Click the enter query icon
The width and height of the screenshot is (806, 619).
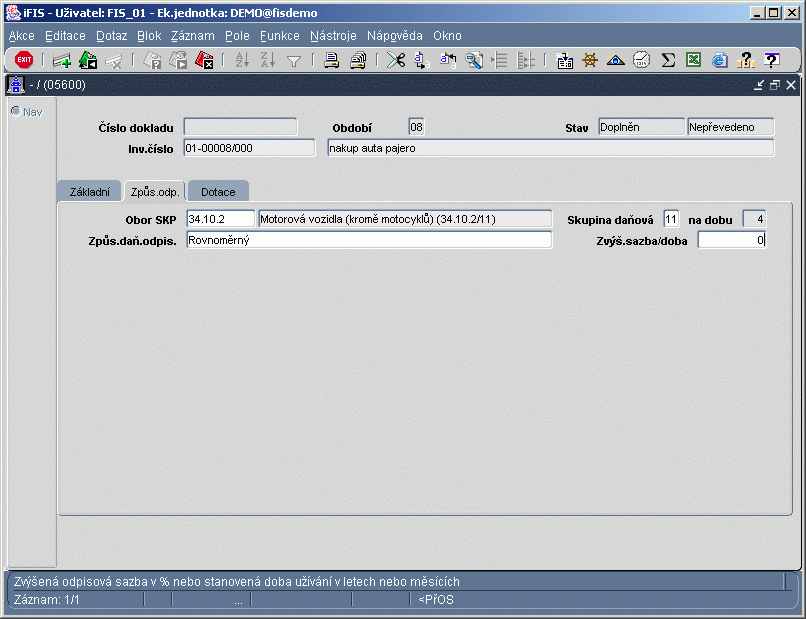[x=152, y=61]
